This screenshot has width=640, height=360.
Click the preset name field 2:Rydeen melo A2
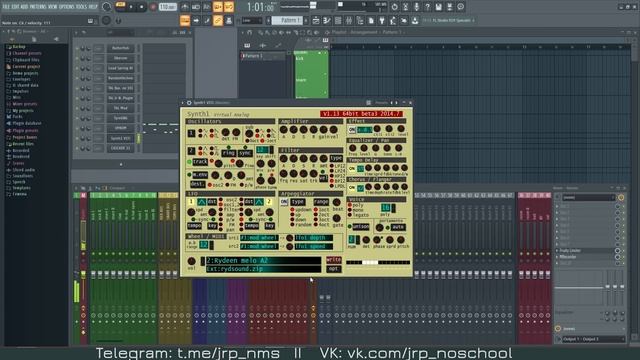(263, 260)
